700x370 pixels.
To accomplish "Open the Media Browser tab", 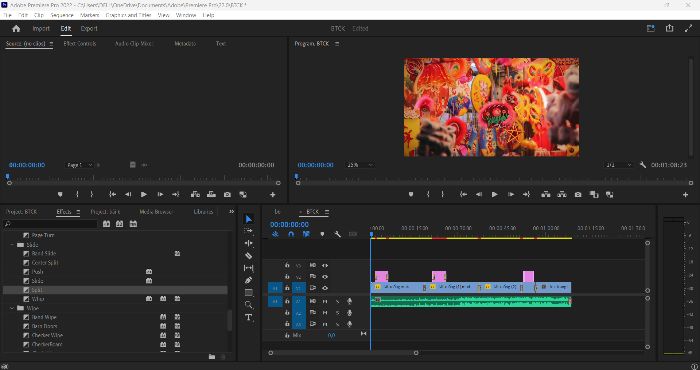I will [x=156, y=212].
